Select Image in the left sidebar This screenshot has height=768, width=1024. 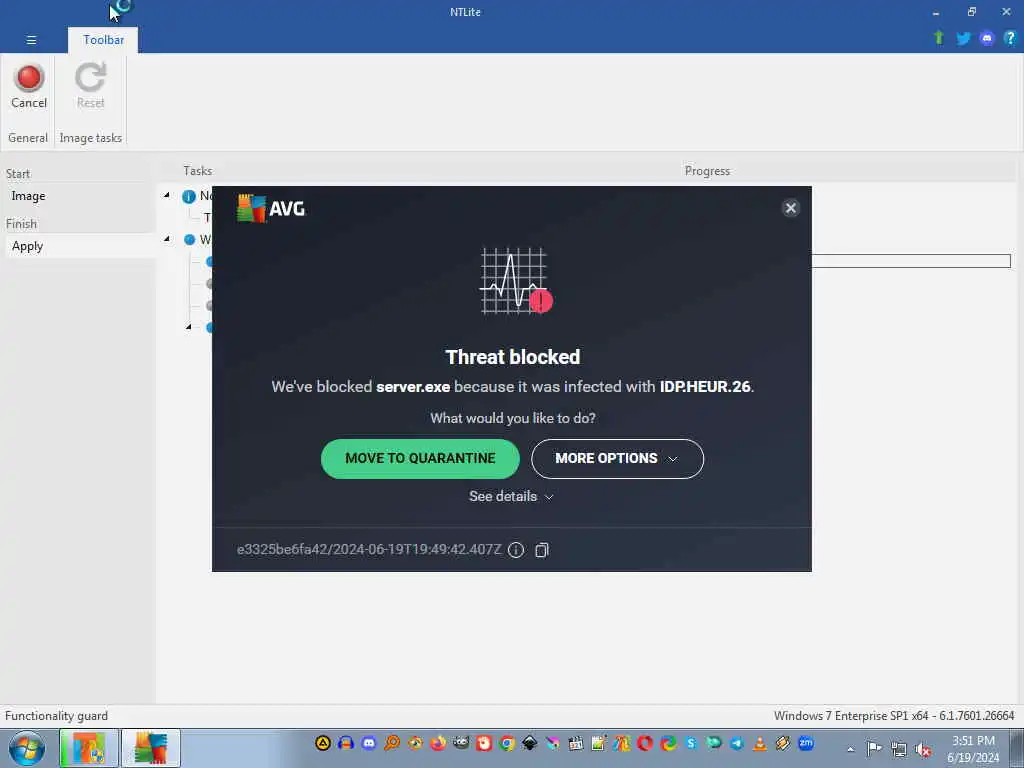pos(28,196)
